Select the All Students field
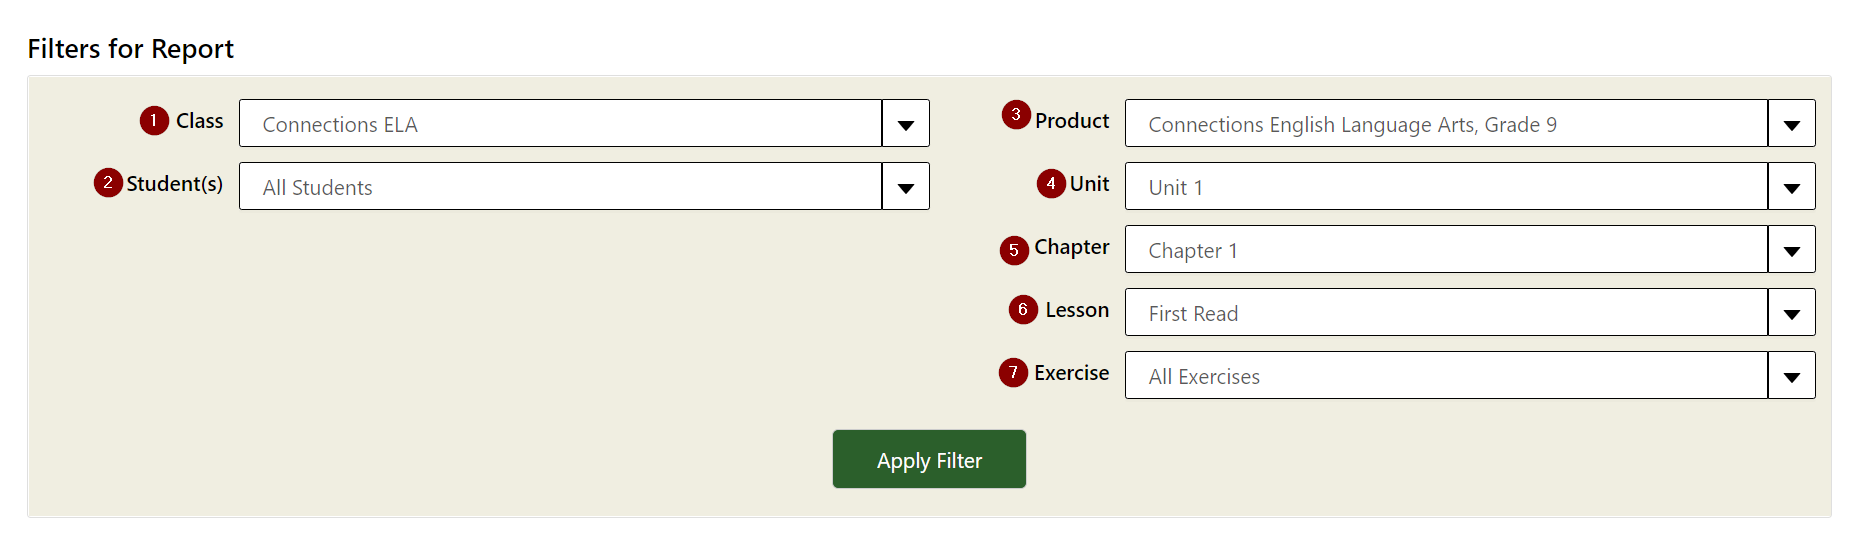 pos(560,187)
